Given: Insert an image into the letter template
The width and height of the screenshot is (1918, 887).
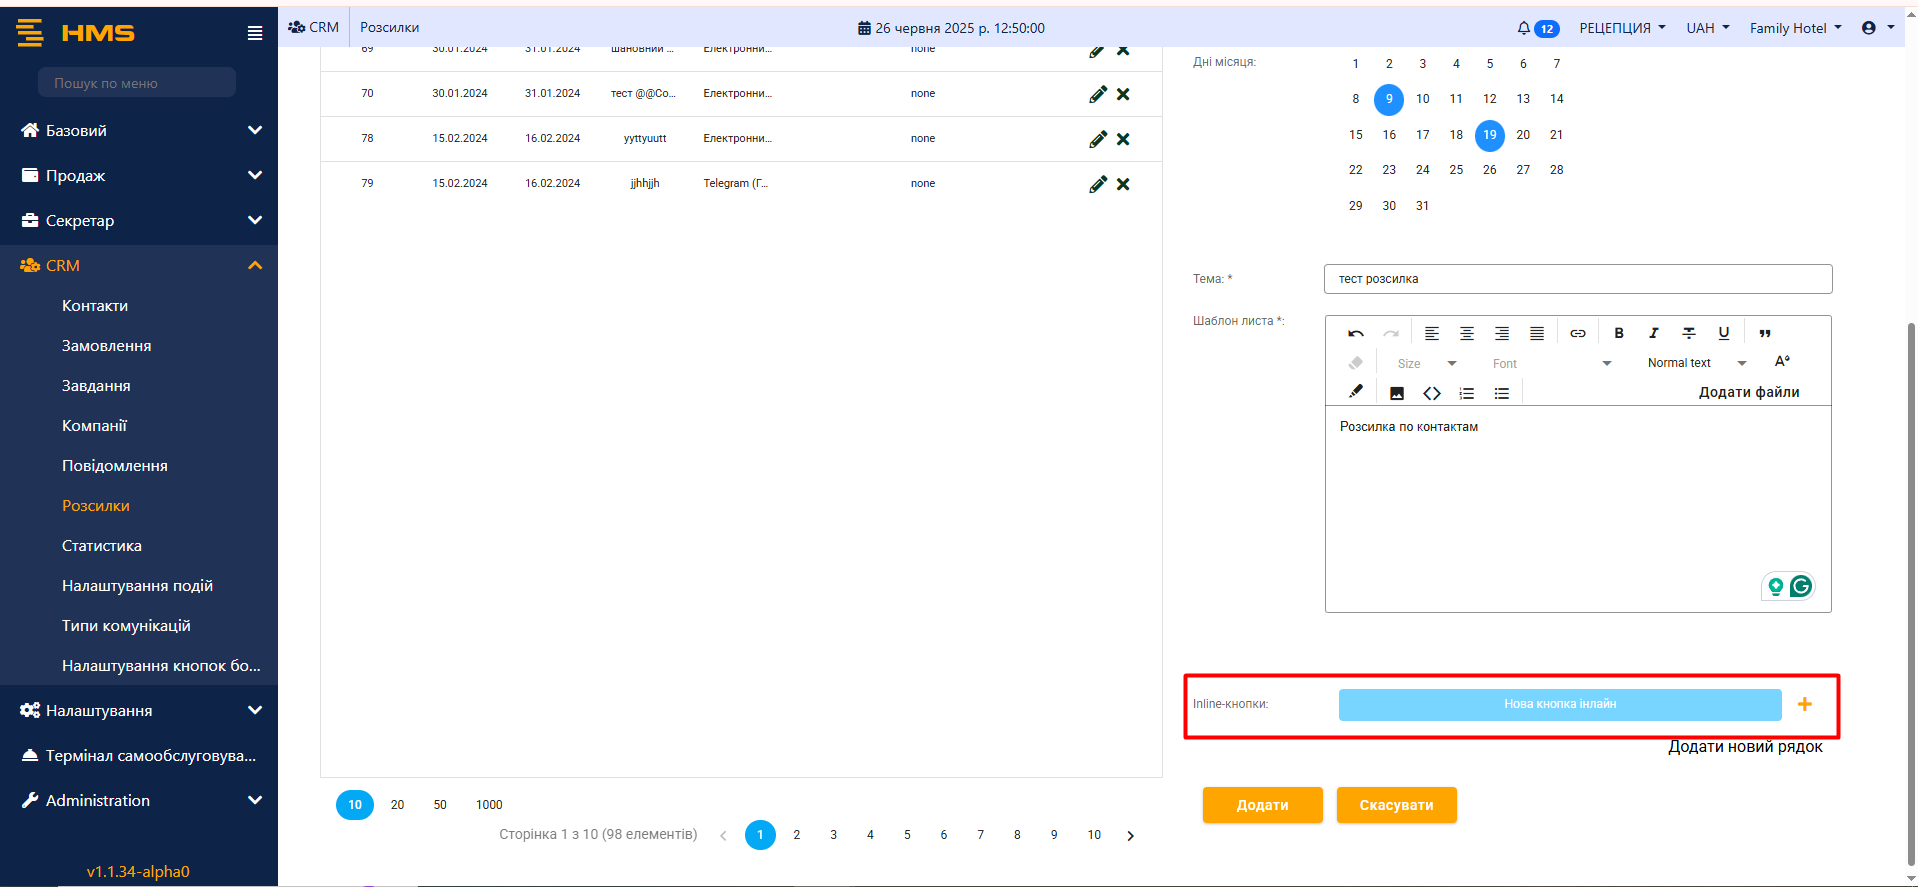Looking at the screenshot, I should (1397, 393).
